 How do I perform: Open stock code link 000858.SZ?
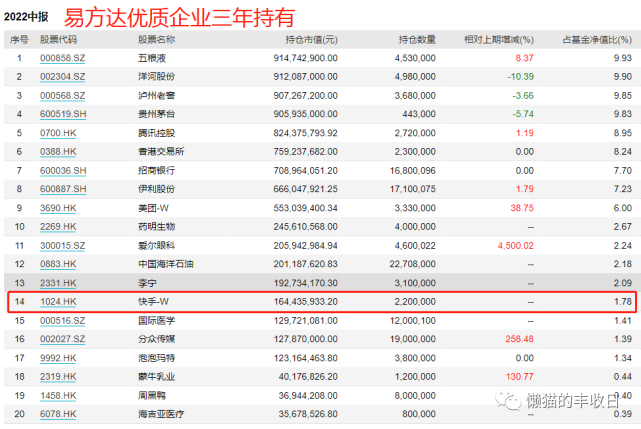[60, 59]
